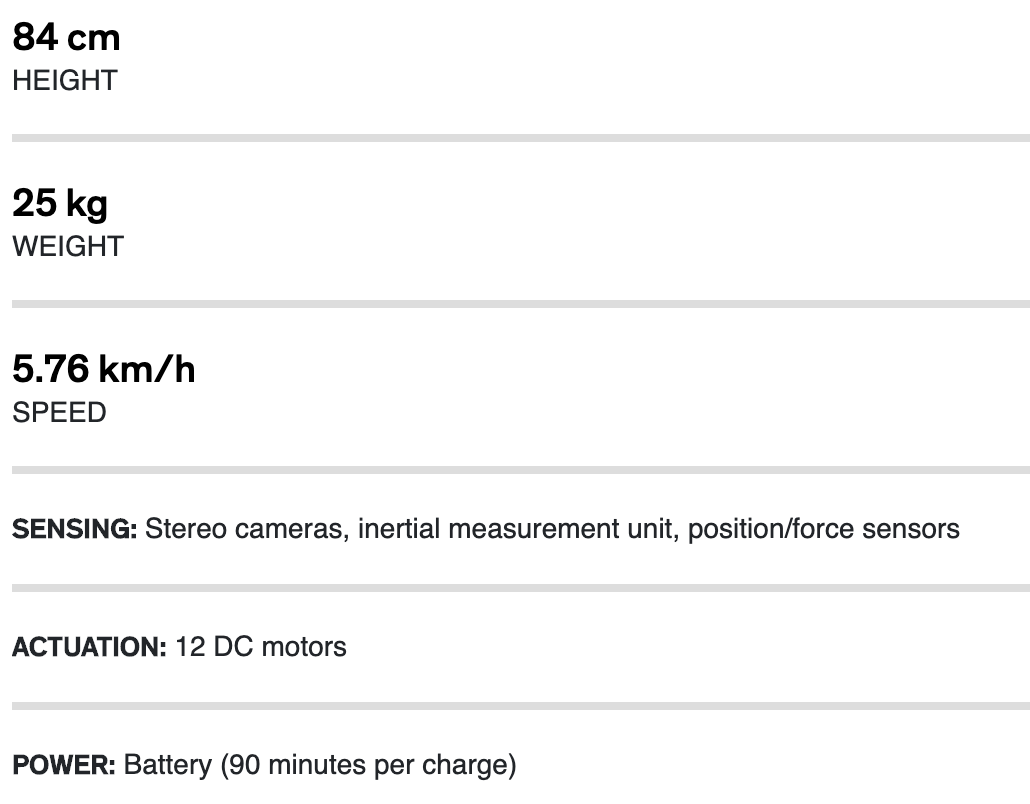Click the 25 kg weight value
Screen dimensions: 1030x804
tap(60, 204)
